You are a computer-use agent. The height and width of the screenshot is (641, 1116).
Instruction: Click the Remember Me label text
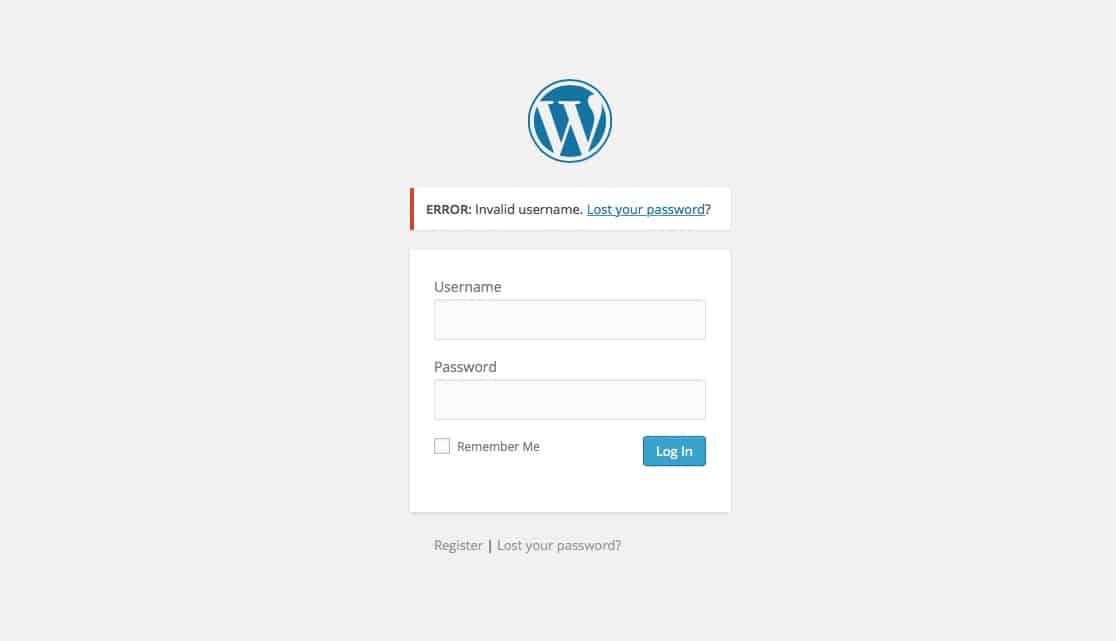[498, 447]
